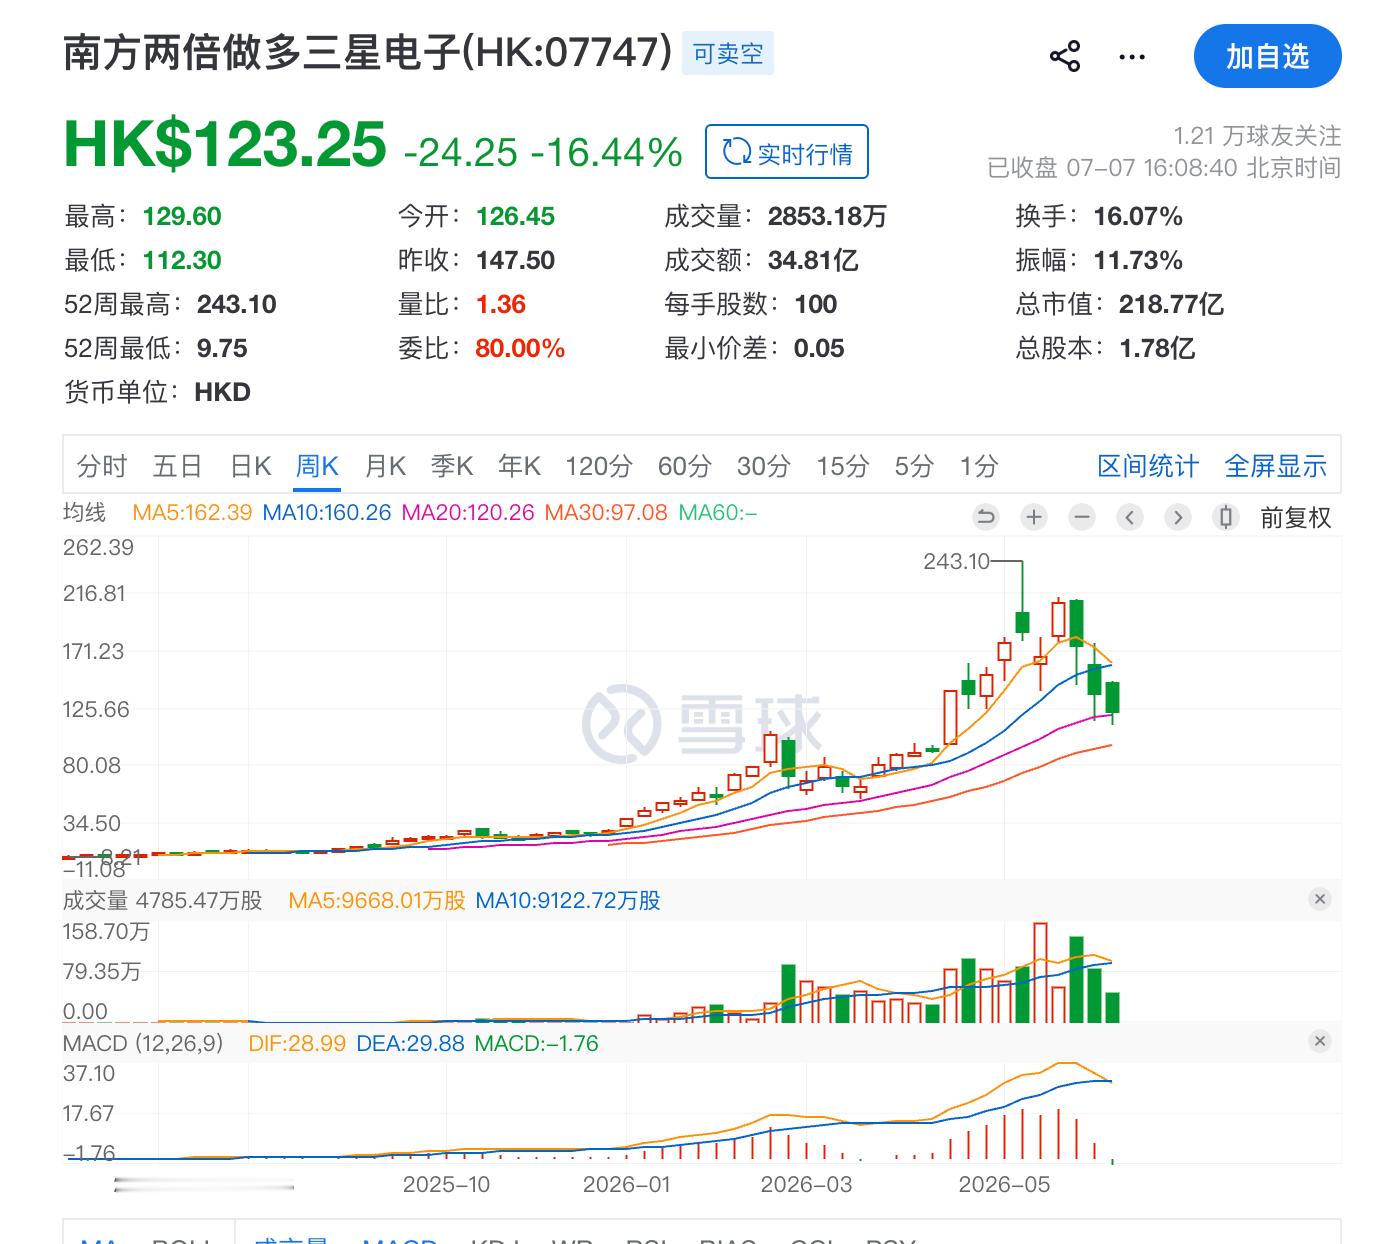
Task: Select the 周K weekly chart tab
Action: click(317, 466)
